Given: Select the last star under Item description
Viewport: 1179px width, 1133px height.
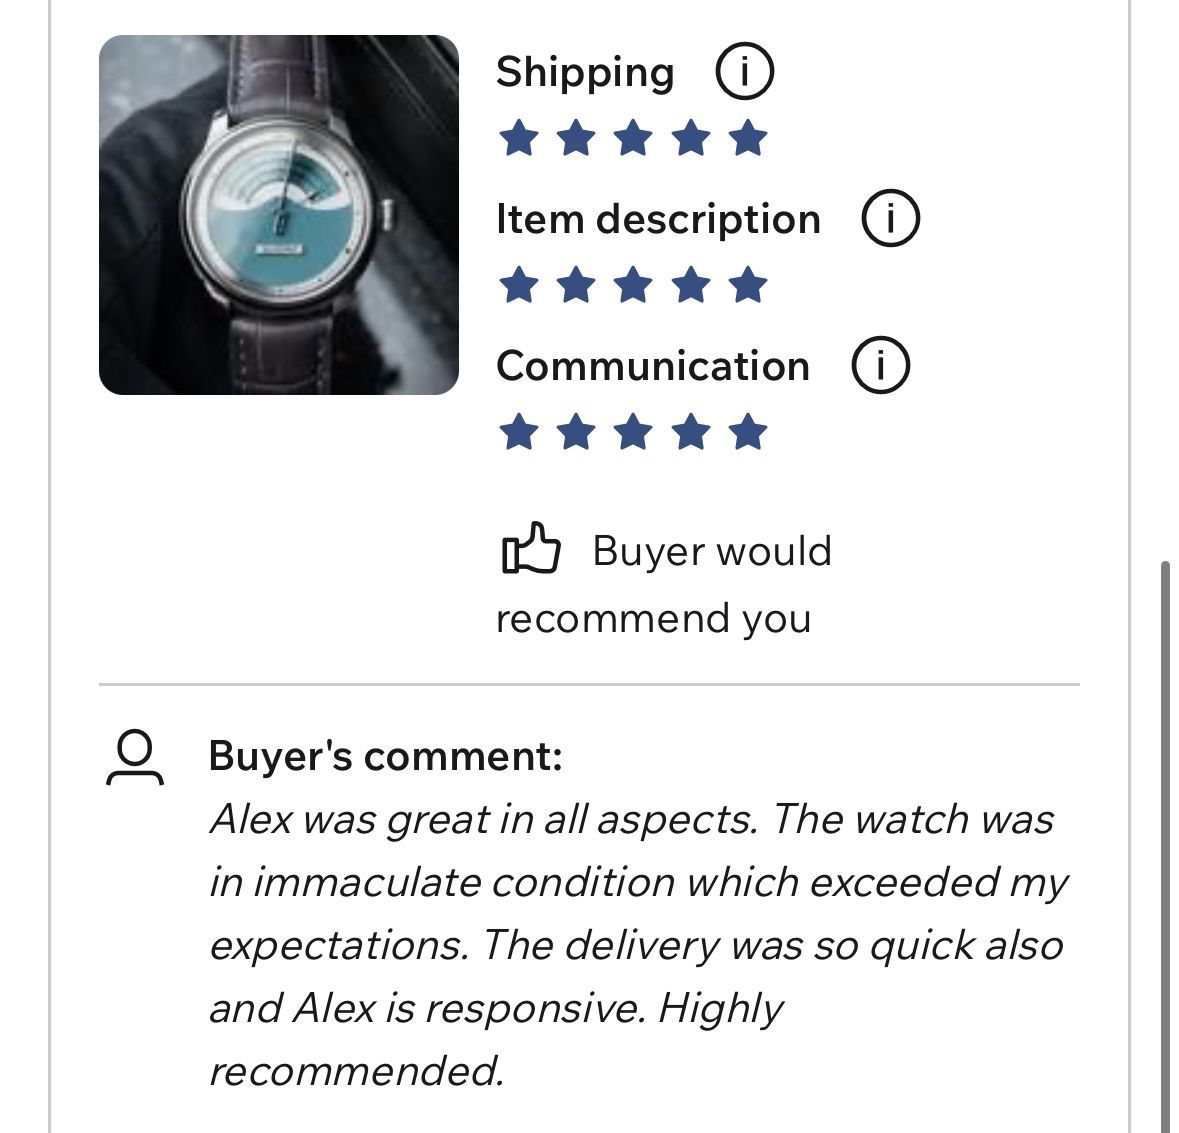Looking at the screenshot, I should (748, 285).
